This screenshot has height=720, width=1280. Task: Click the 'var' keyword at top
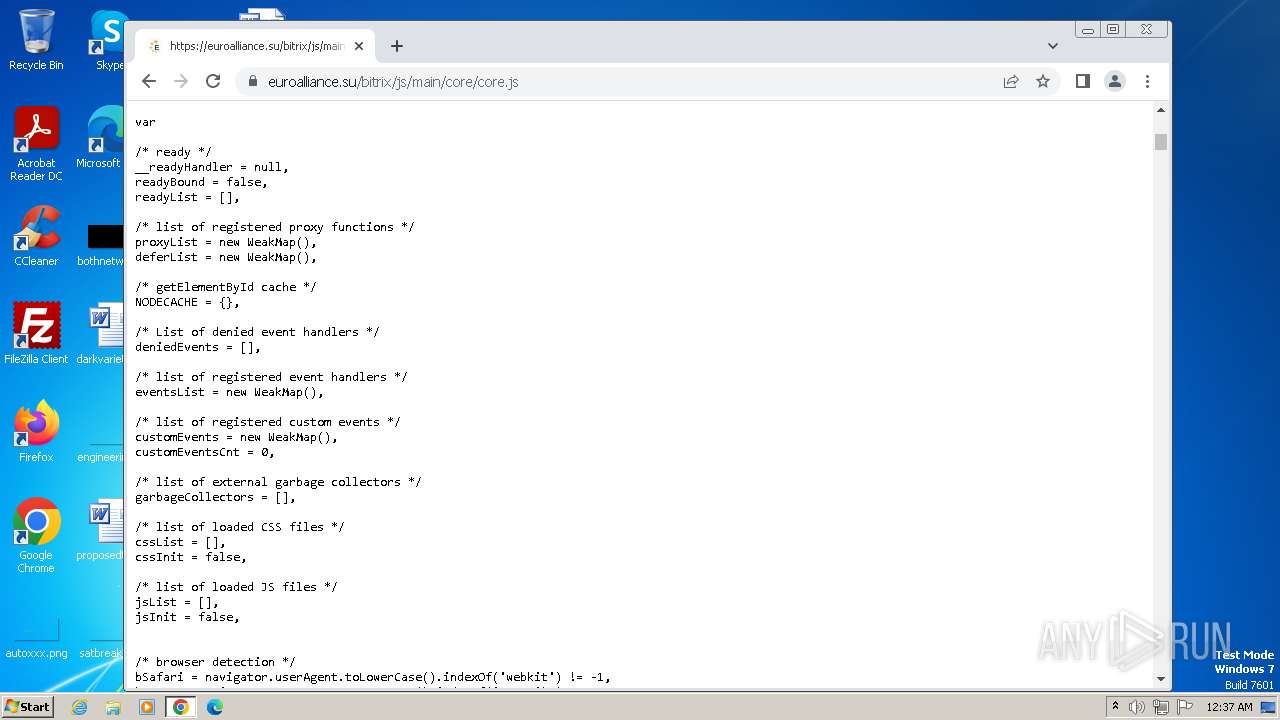pyautogui.click(x=145, y=122)
